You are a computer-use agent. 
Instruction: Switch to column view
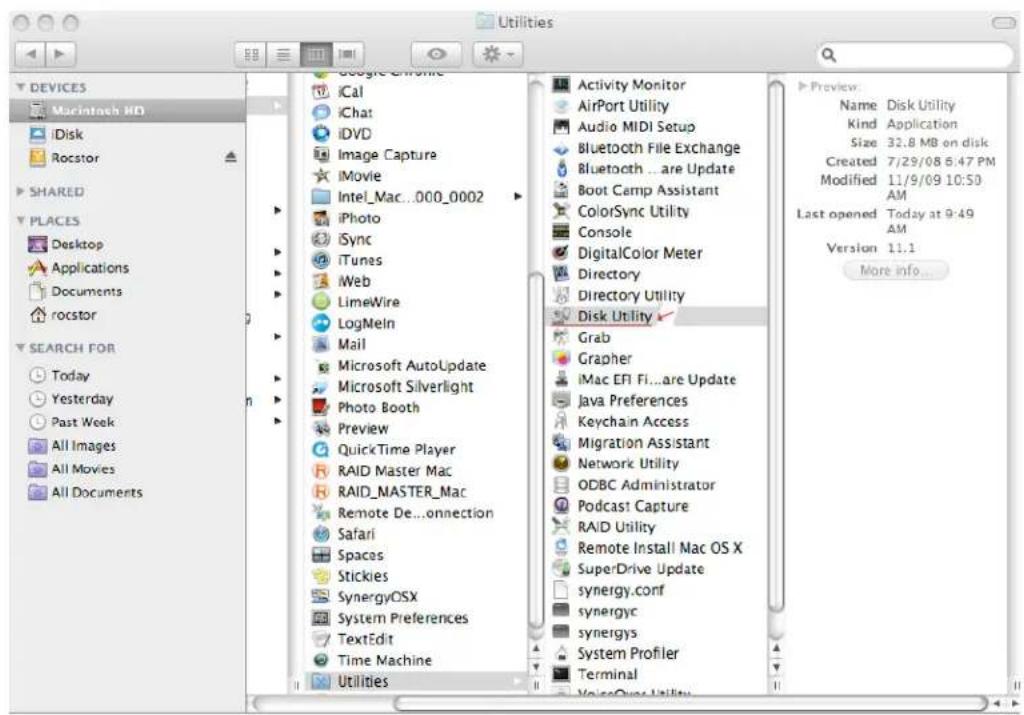point(315,55)
